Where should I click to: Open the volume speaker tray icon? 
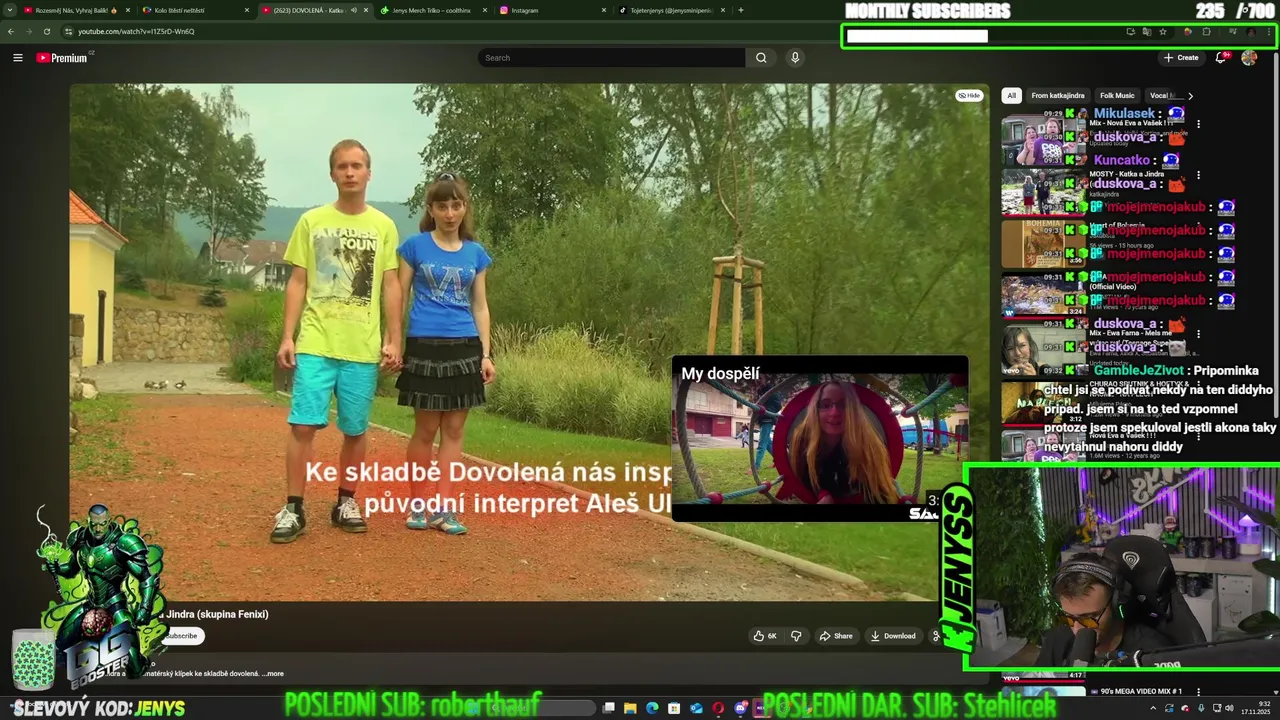(x=1230, y=708)
